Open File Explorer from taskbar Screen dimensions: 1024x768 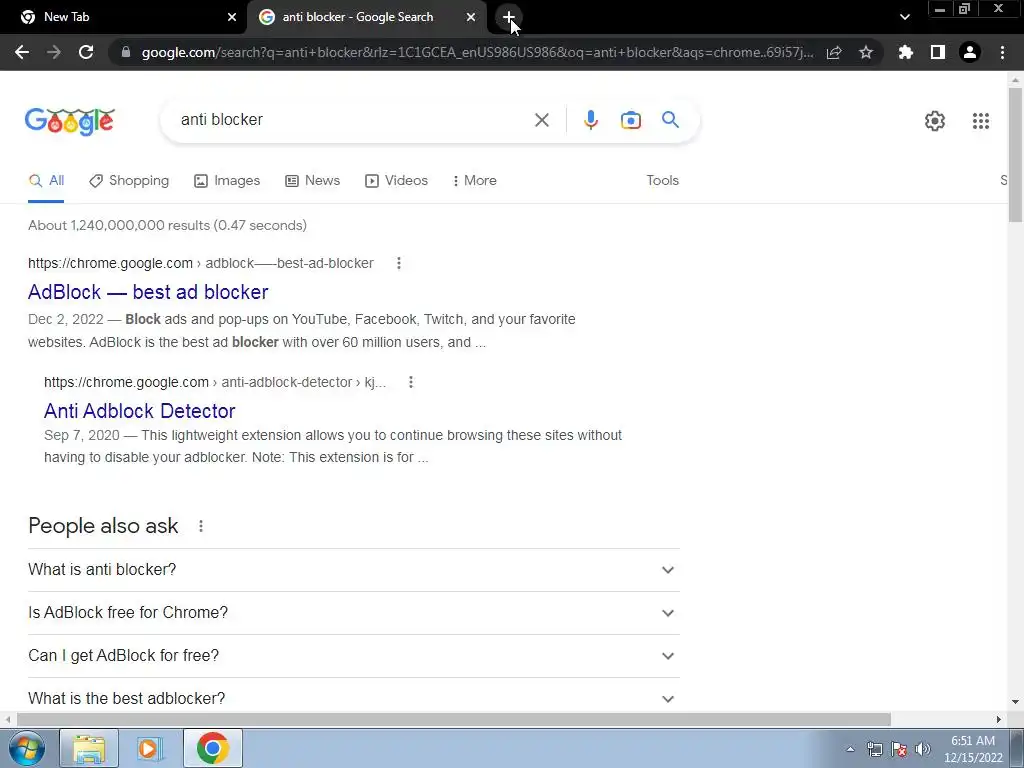click(89, 748)
